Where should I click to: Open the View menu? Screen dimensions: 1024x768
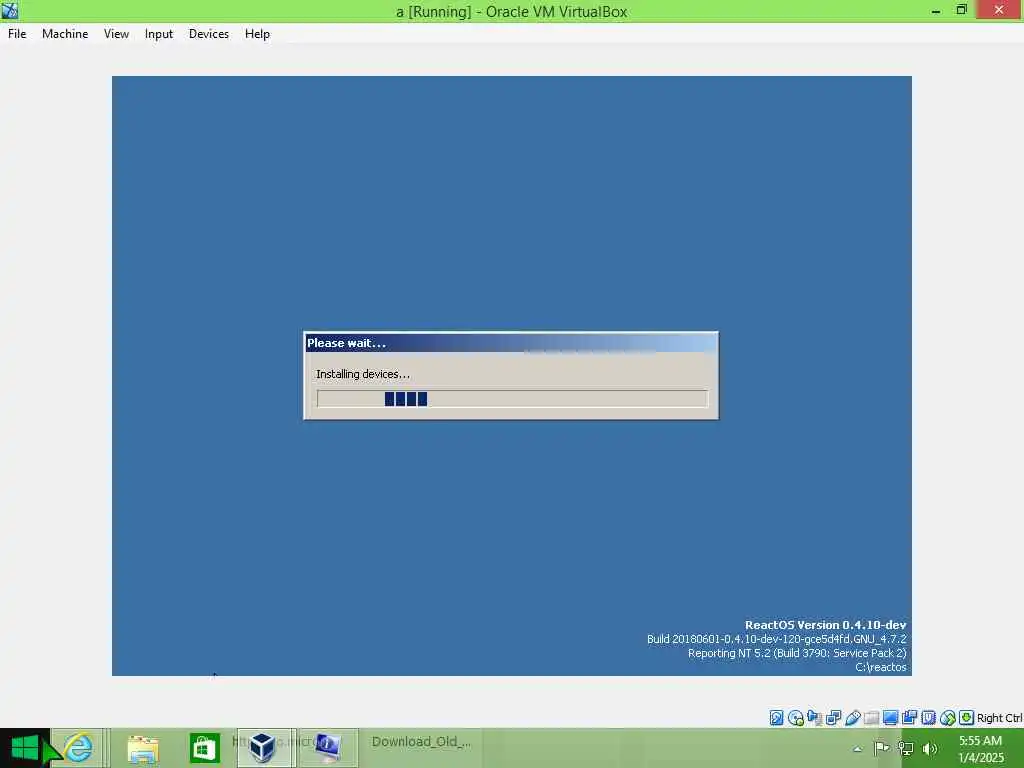click(x=116, y=34)
